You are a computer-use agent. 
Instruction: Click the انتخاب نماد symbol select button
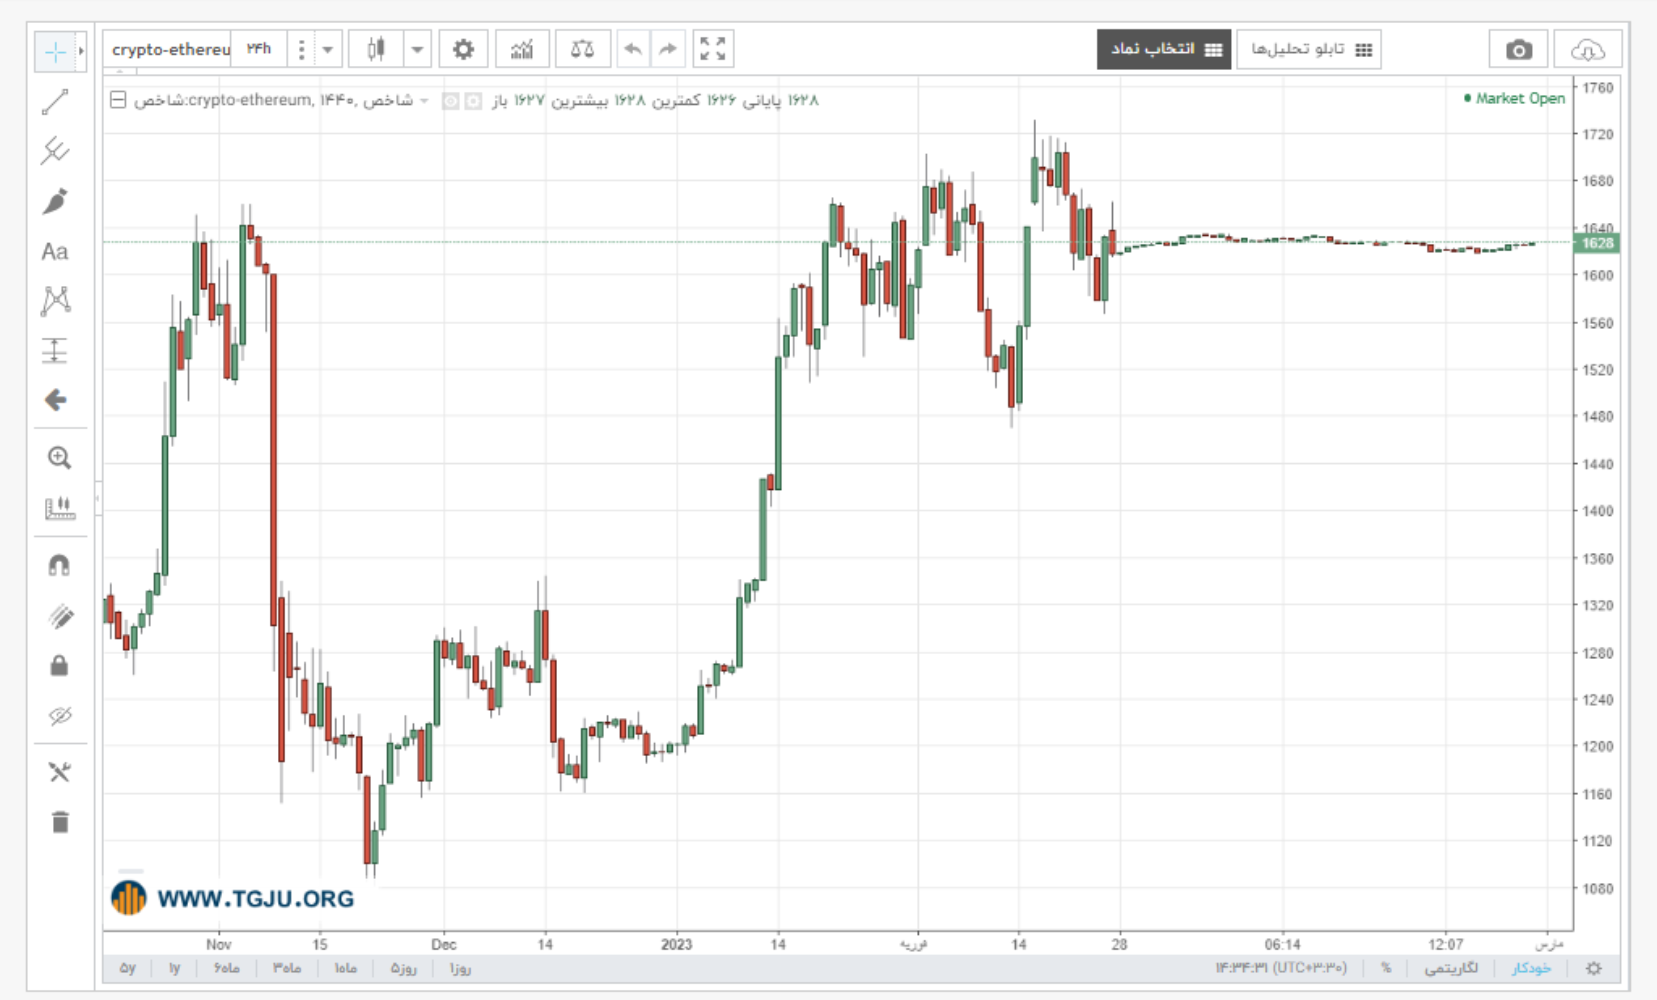(1166, 49)
